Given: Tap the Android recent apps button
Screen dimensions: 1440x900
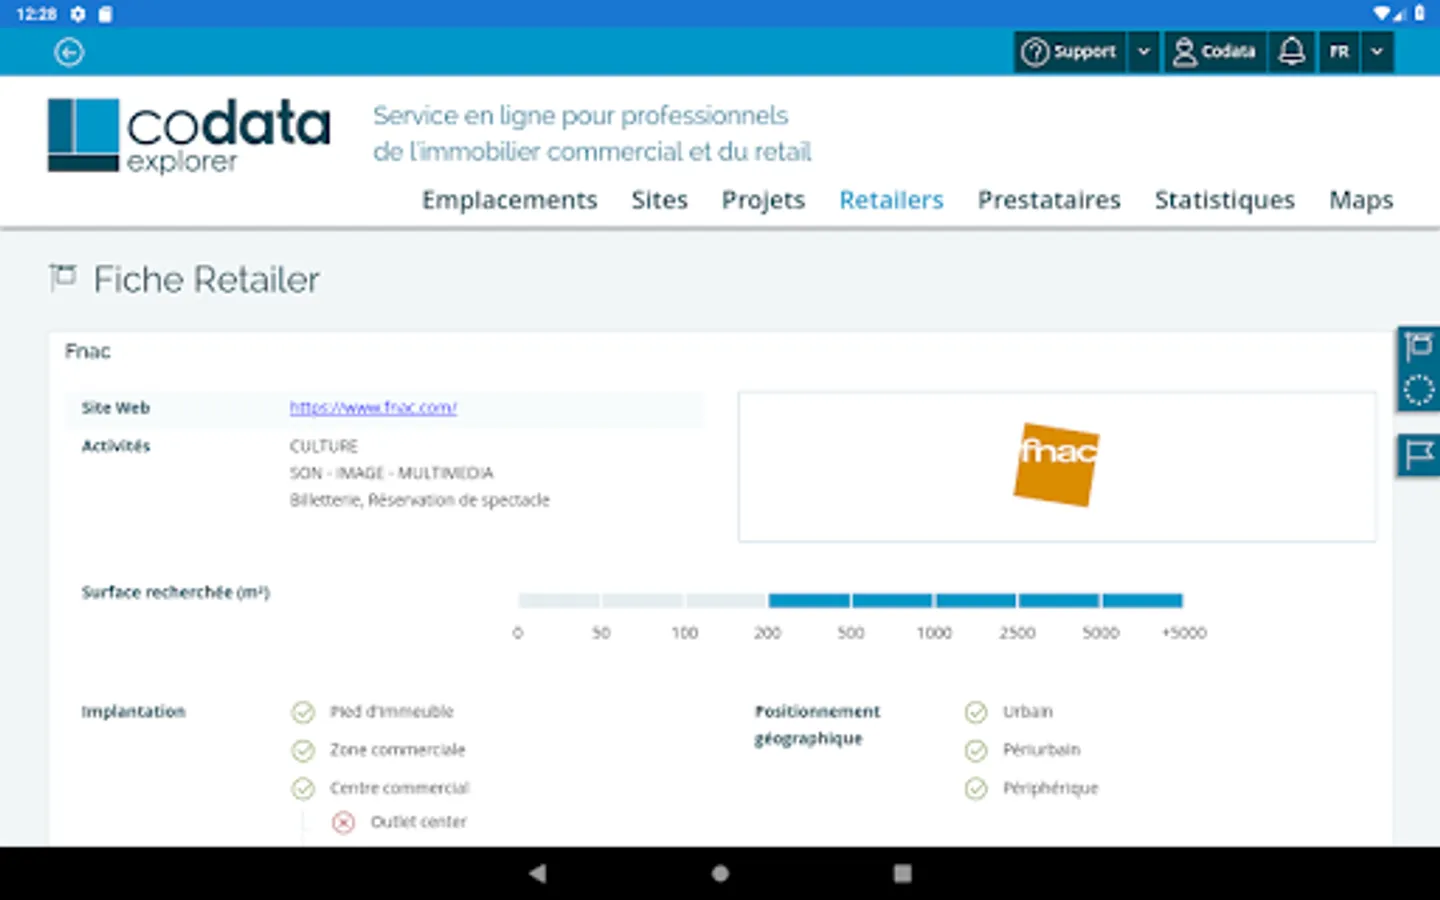Looking at the screenshot, I should point(902,873).
